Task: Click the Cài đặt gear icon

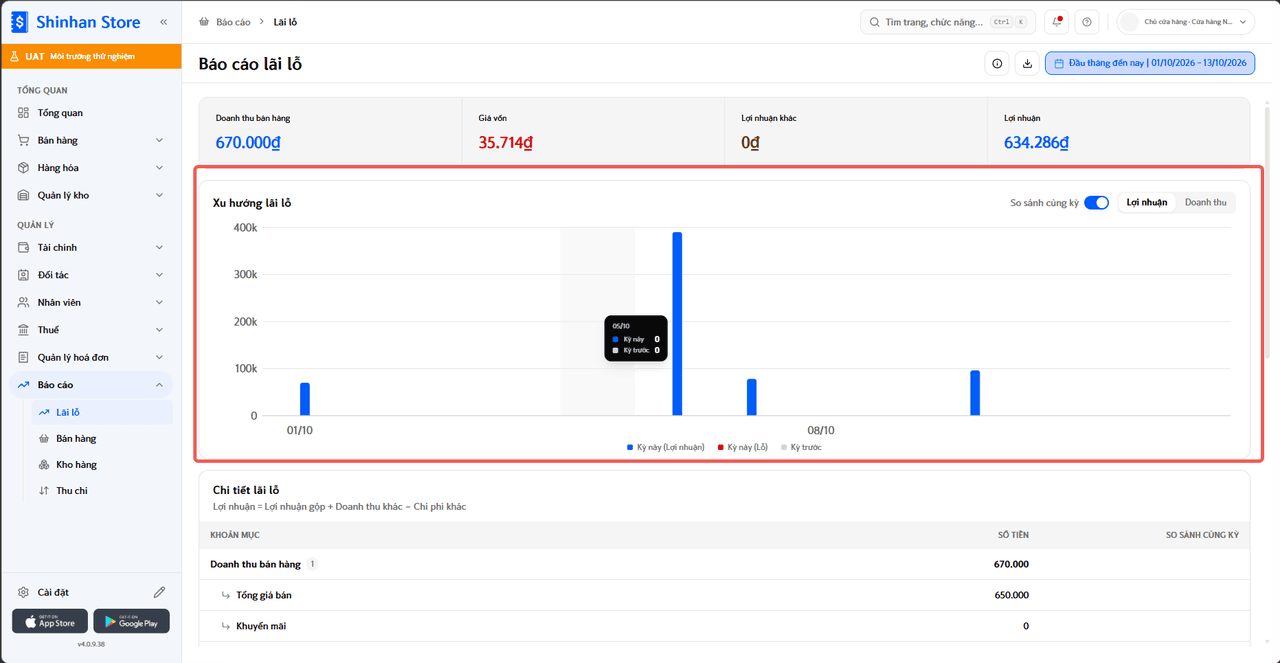Action: pyautogui.click(x=24, y=592)
